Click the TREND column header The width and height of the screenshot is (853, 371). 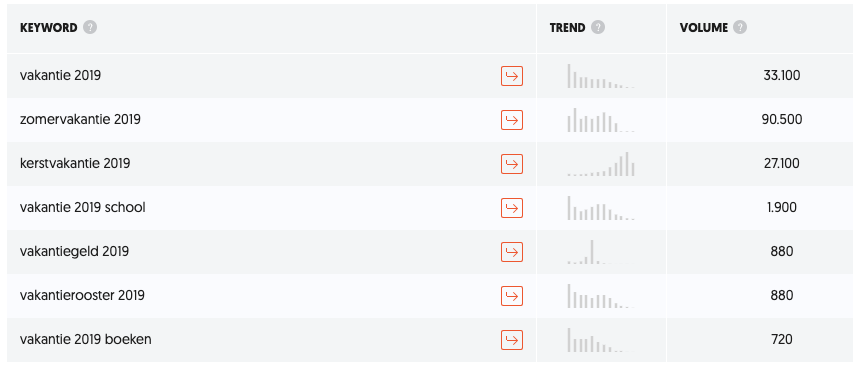[567, 28]
